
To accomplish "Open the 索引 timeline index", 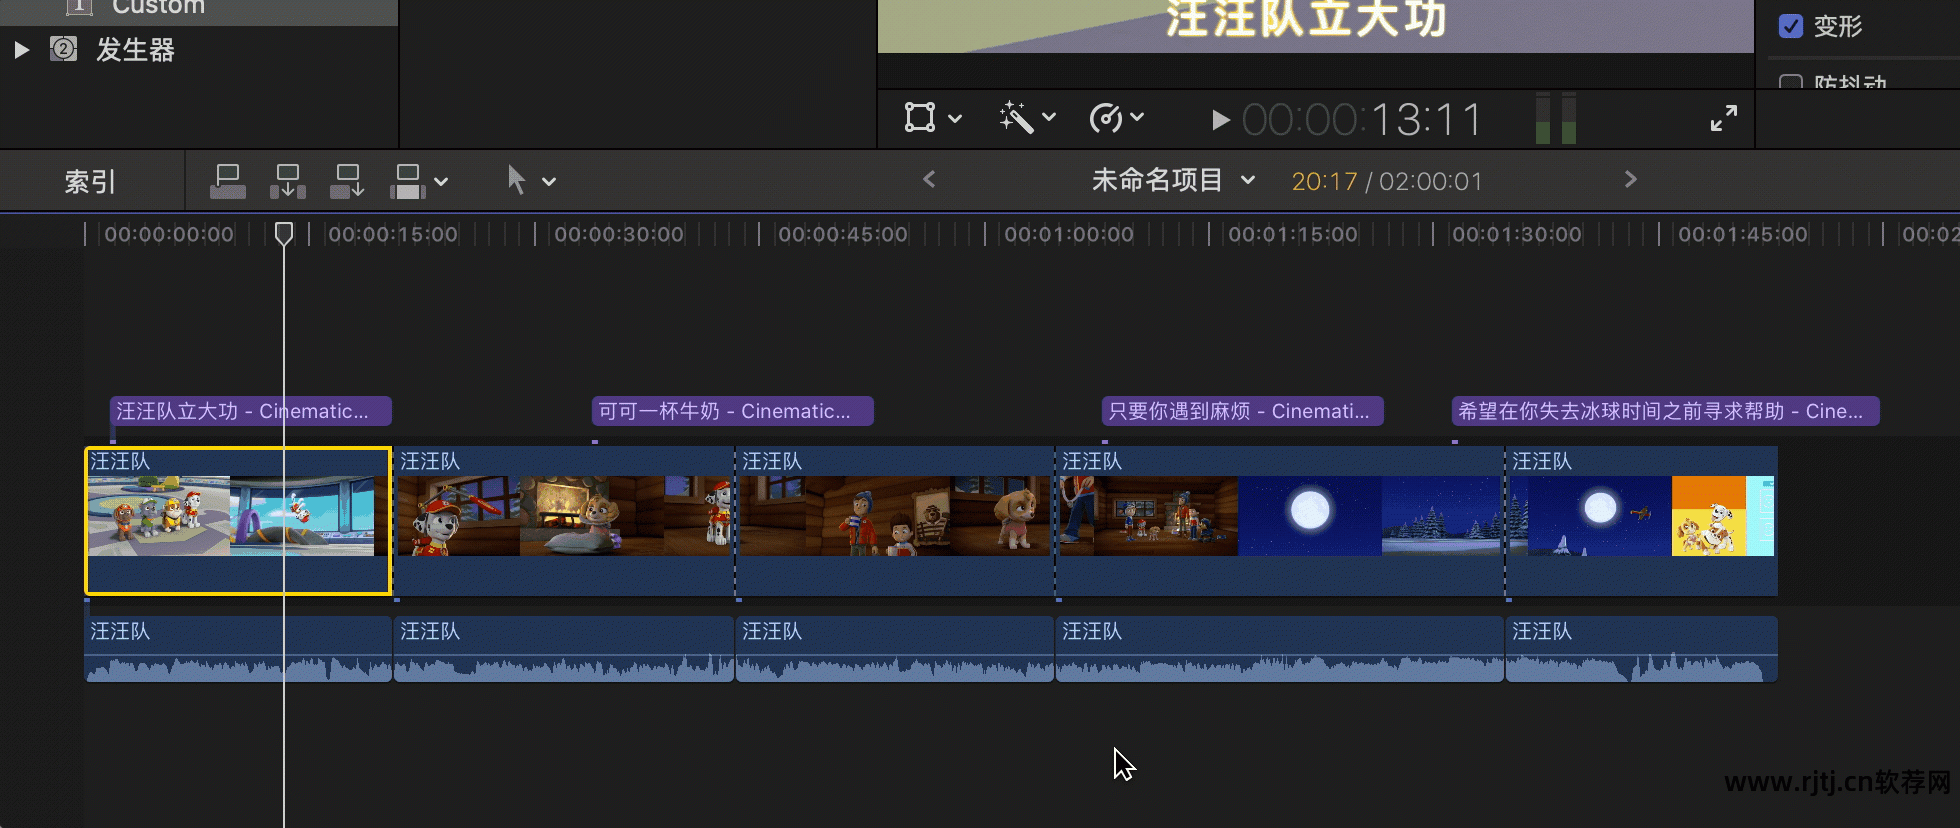I will tap(90, 181).
